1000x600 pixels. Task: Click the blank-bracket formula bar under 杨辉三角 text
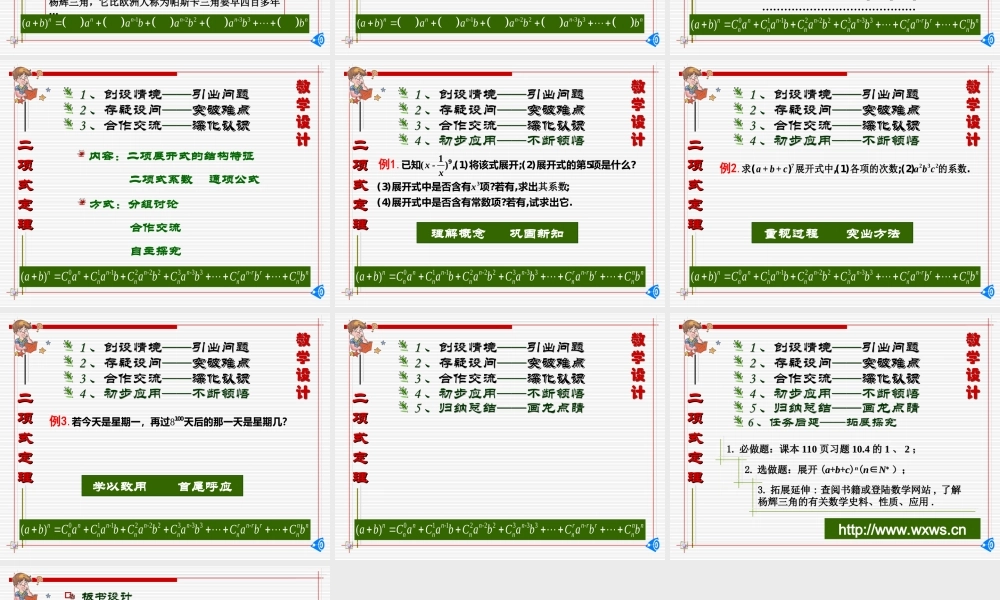(x=165, y=24)
